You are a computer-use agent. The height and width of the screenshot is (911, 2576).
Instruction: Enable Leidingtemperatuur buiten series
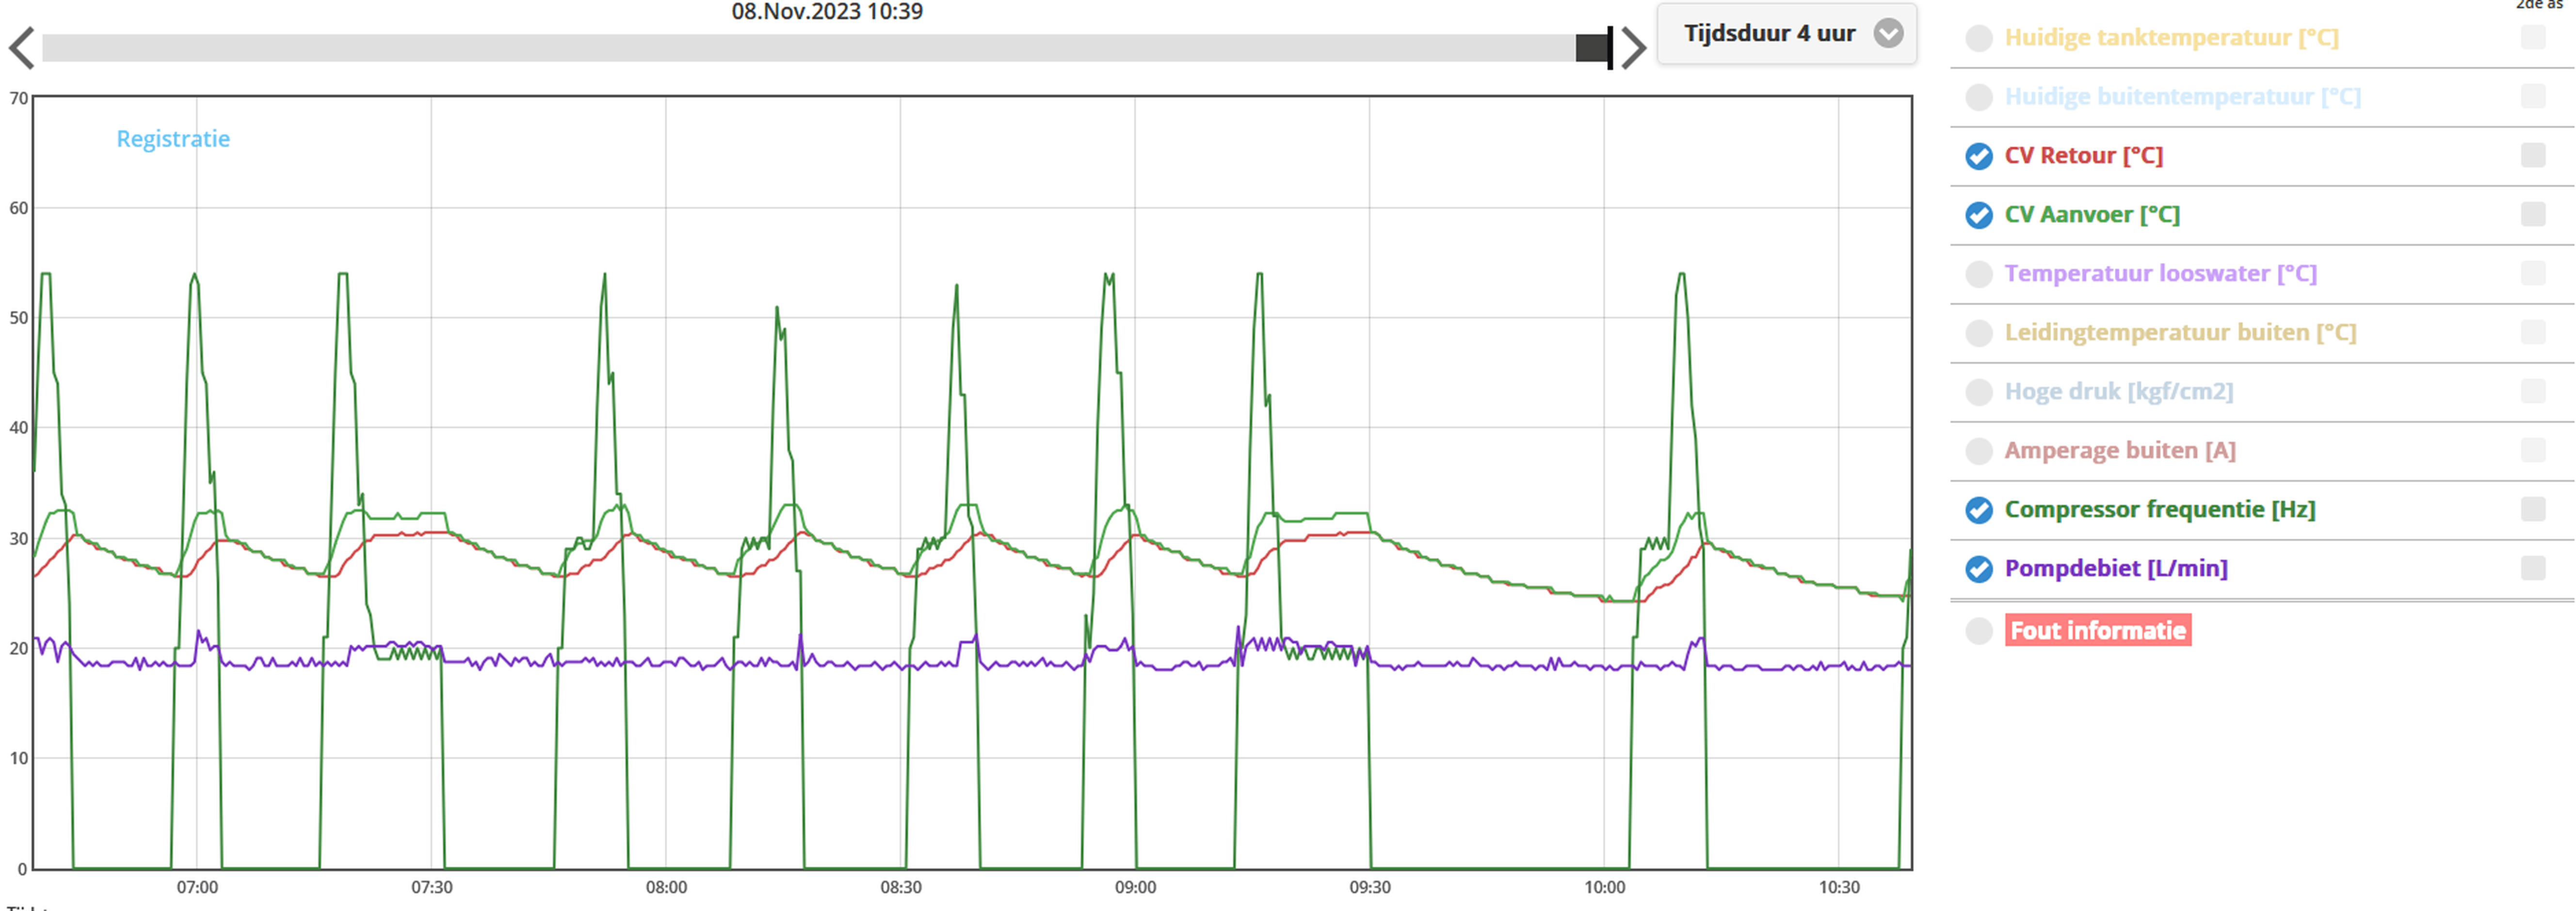(x=1979, y=333)
